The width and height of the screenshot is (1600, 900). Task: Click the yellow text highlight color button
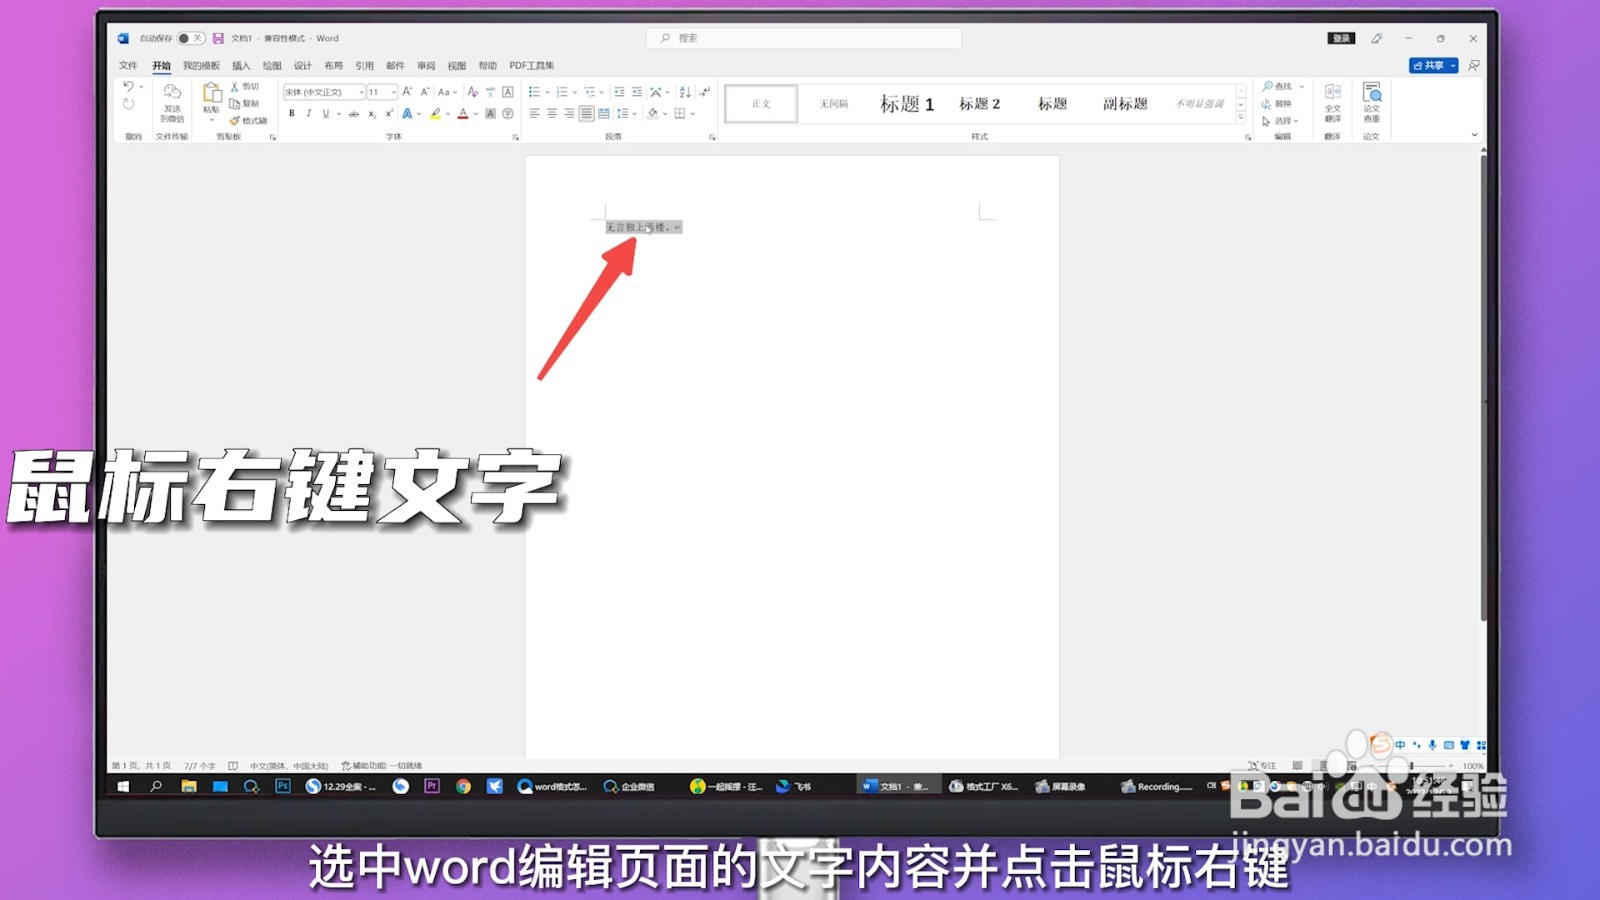tap(435, 114)
